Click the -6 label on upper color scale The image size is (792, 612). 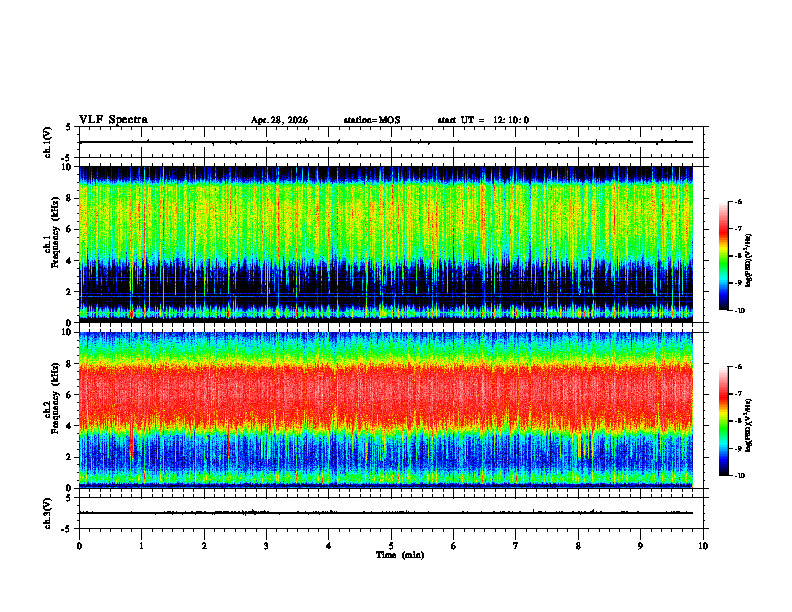click(738, 201)
